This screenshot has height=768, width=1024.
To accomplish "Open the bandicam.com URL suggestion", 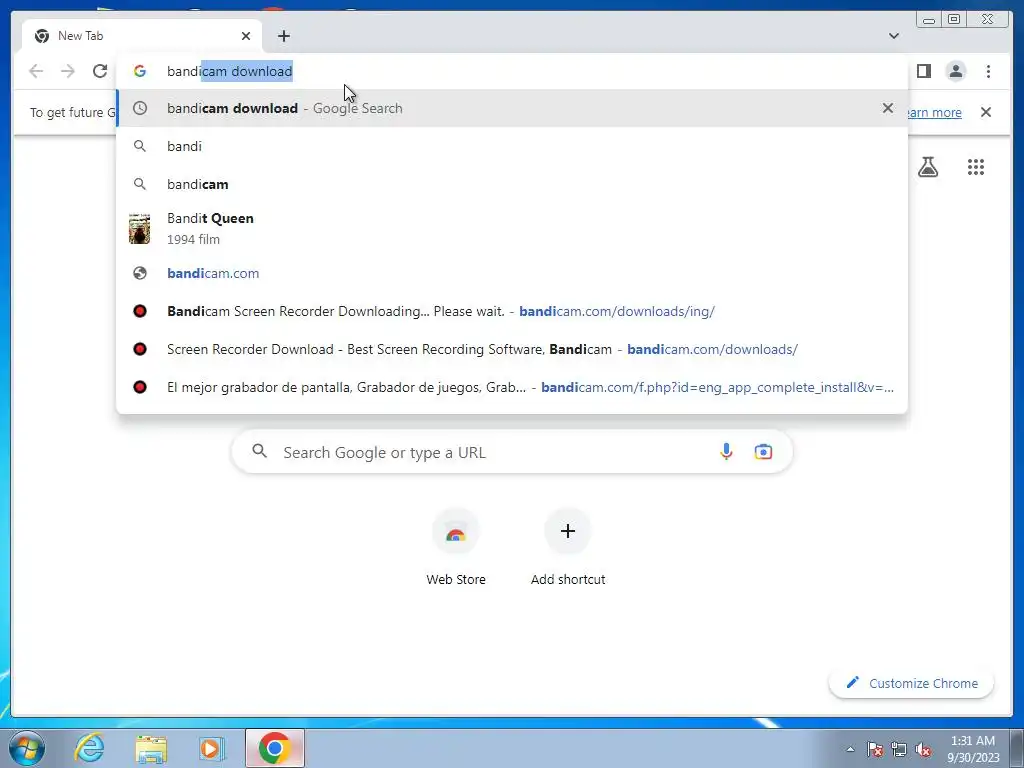I will [512, 273].
